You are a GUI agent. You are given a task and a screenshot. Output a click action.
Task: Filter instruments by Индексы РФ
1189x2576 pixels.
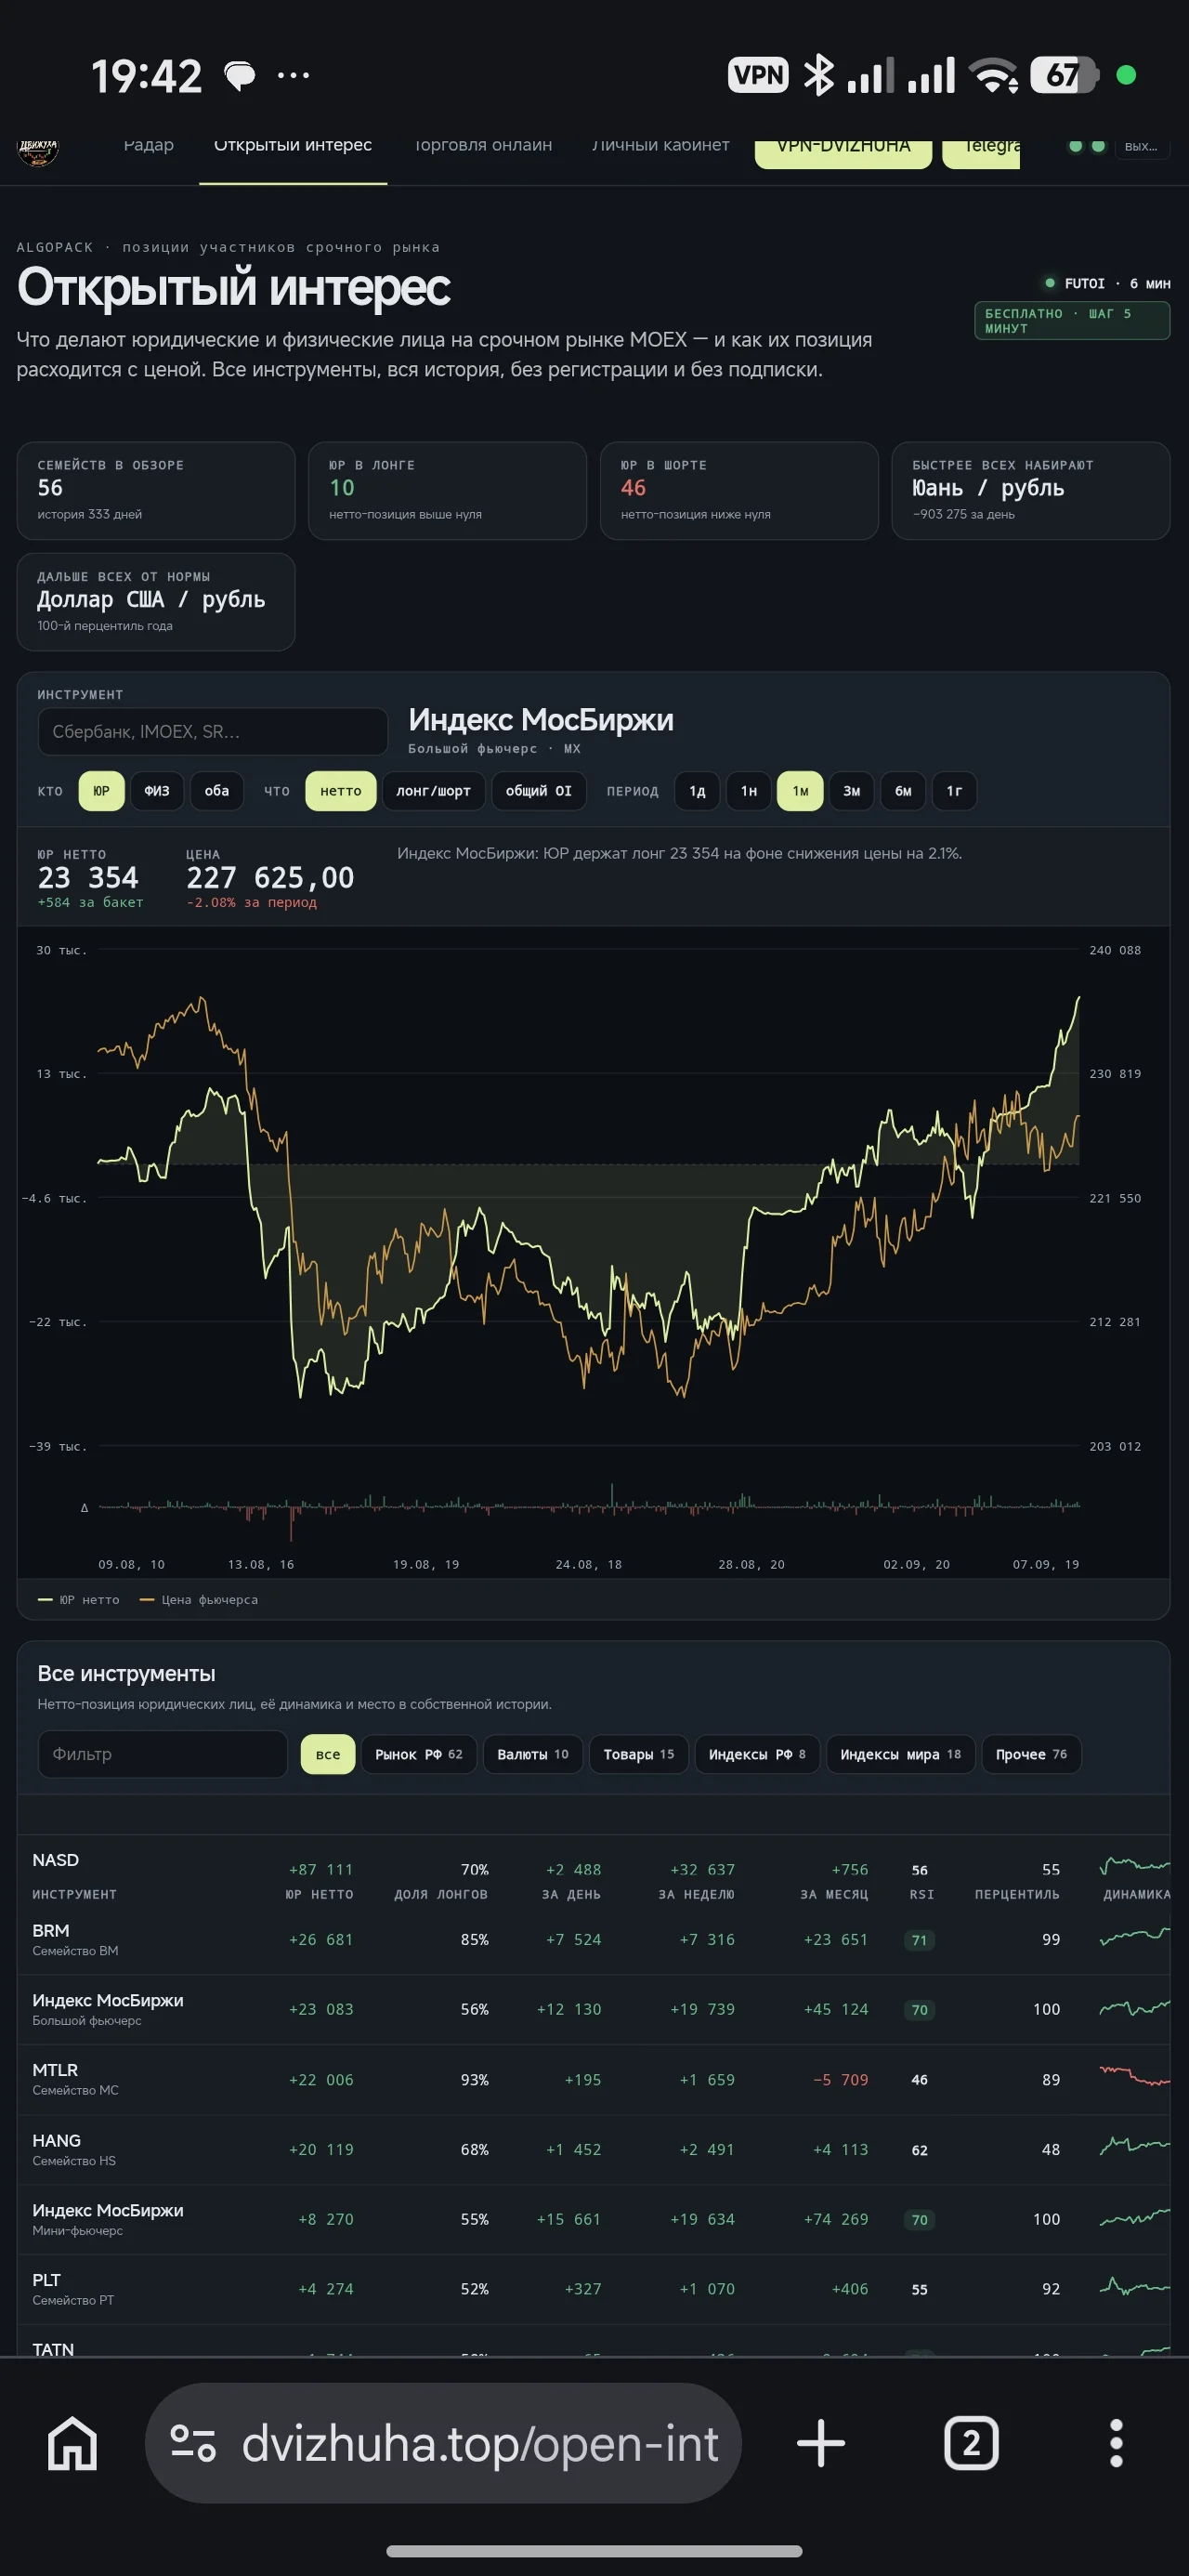(757, 1754)
